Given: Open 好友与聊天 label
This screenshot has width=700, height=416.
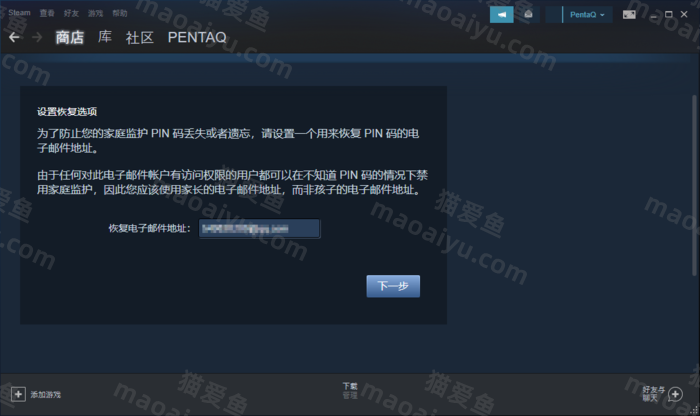Looking at the screenshot, I should (x=653, y=394).
